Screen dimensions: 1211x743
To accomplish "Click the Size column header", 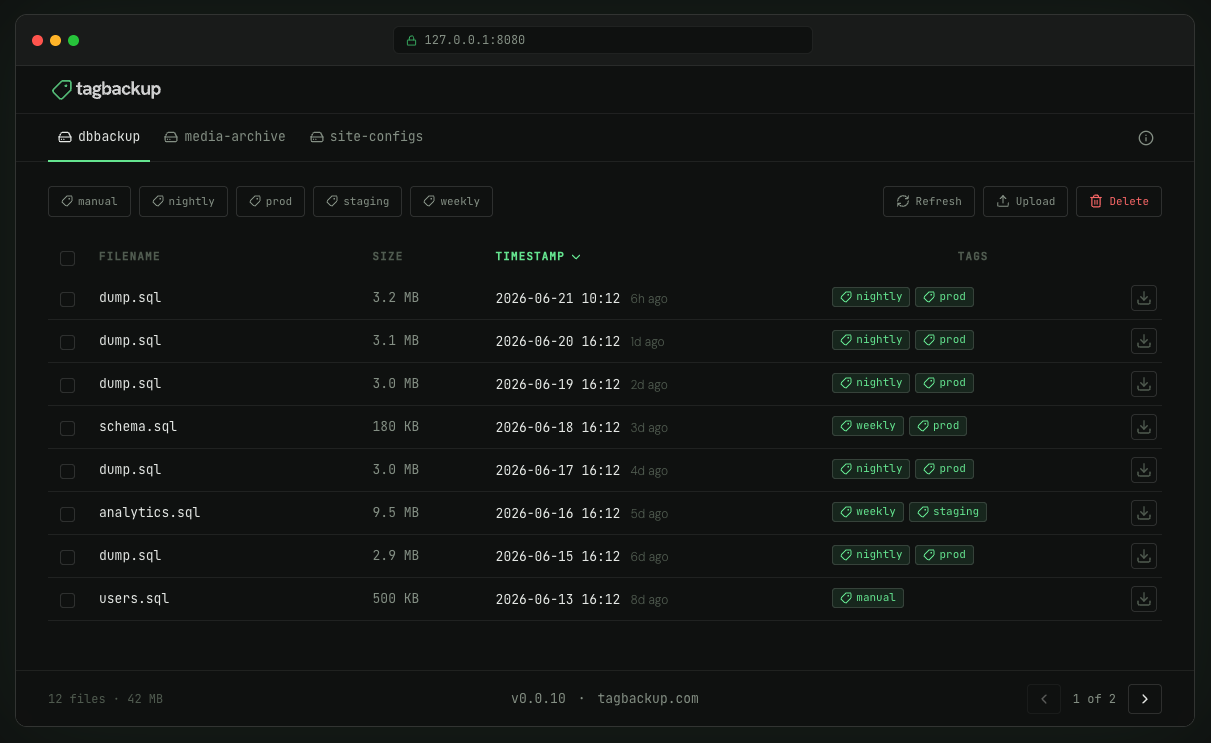I will [387, 257].
